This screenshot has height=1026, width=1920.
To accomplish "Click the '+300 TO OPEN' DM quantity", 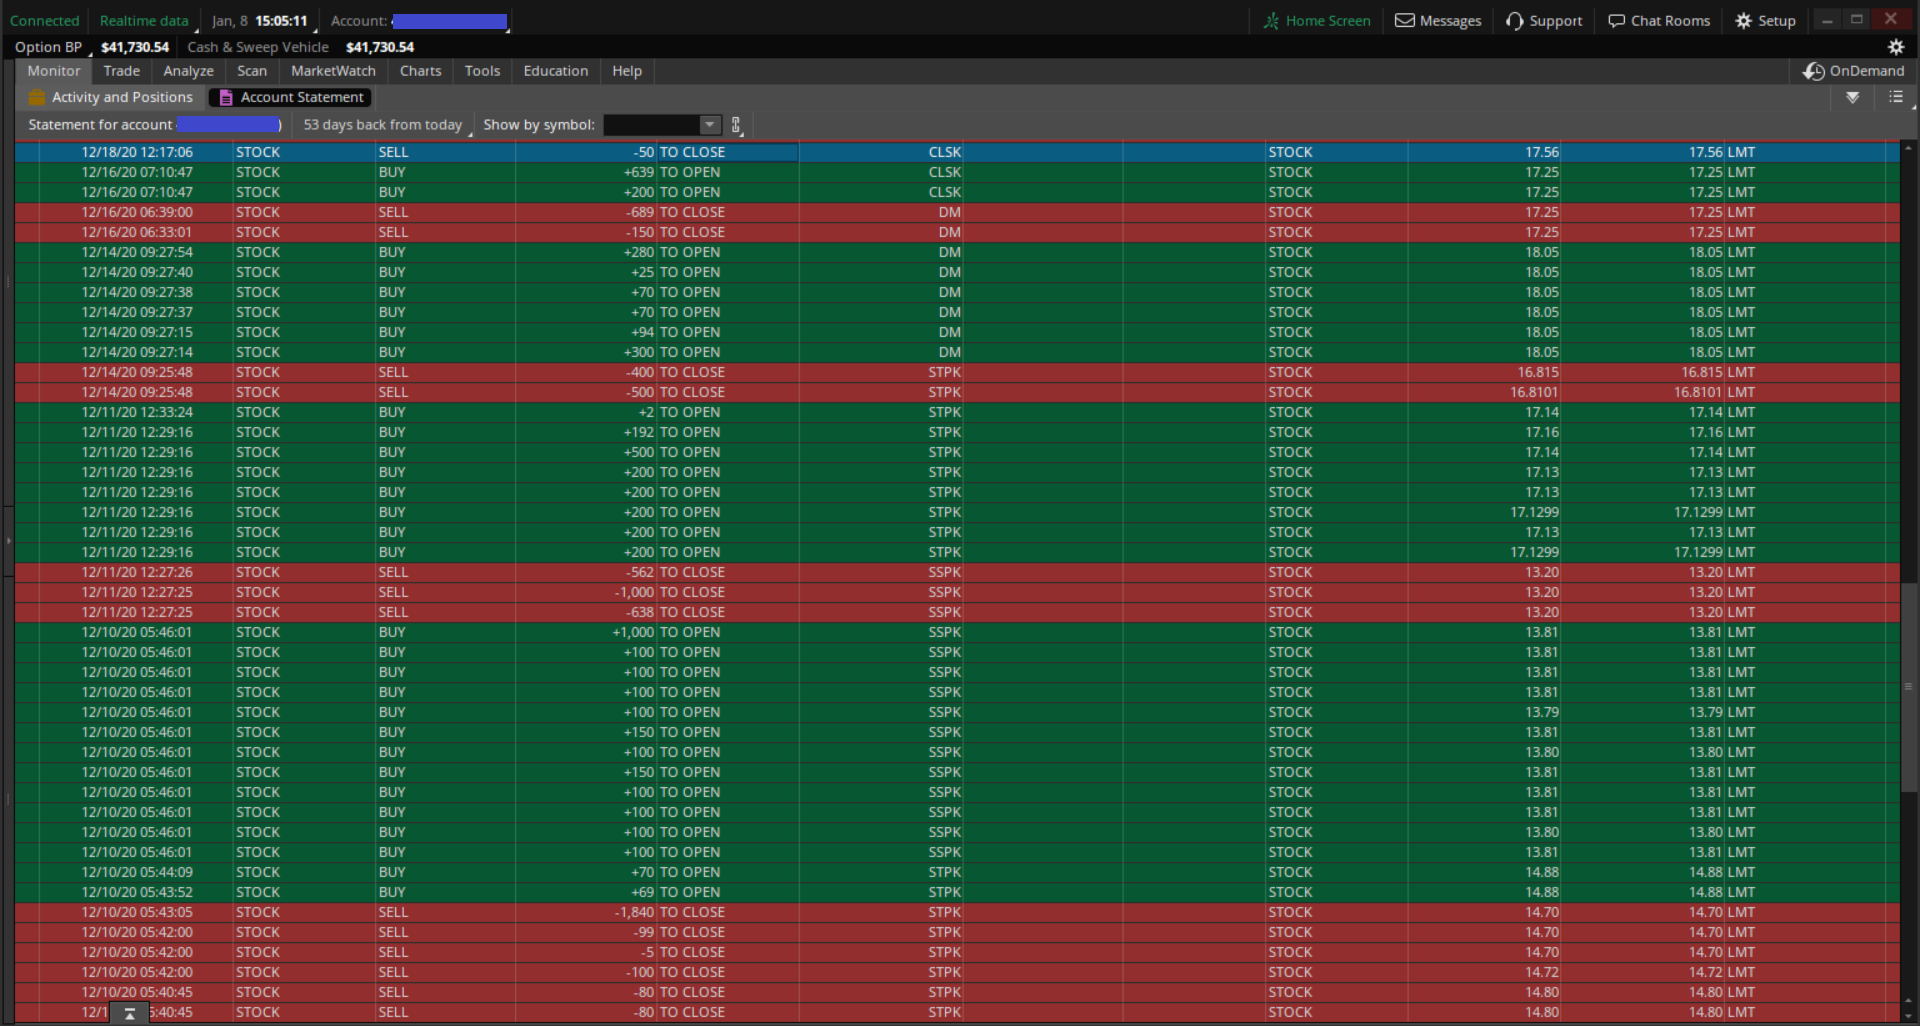I will click(672, 352).
